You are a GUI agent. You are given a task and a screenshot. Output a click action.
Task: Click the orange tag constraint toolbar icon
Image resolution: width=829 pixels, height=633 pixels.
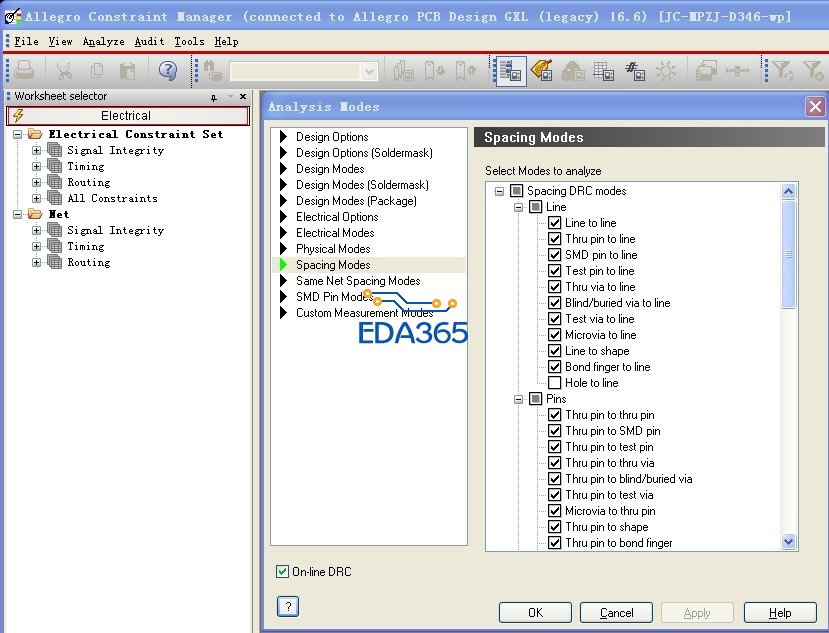point(542,70)
